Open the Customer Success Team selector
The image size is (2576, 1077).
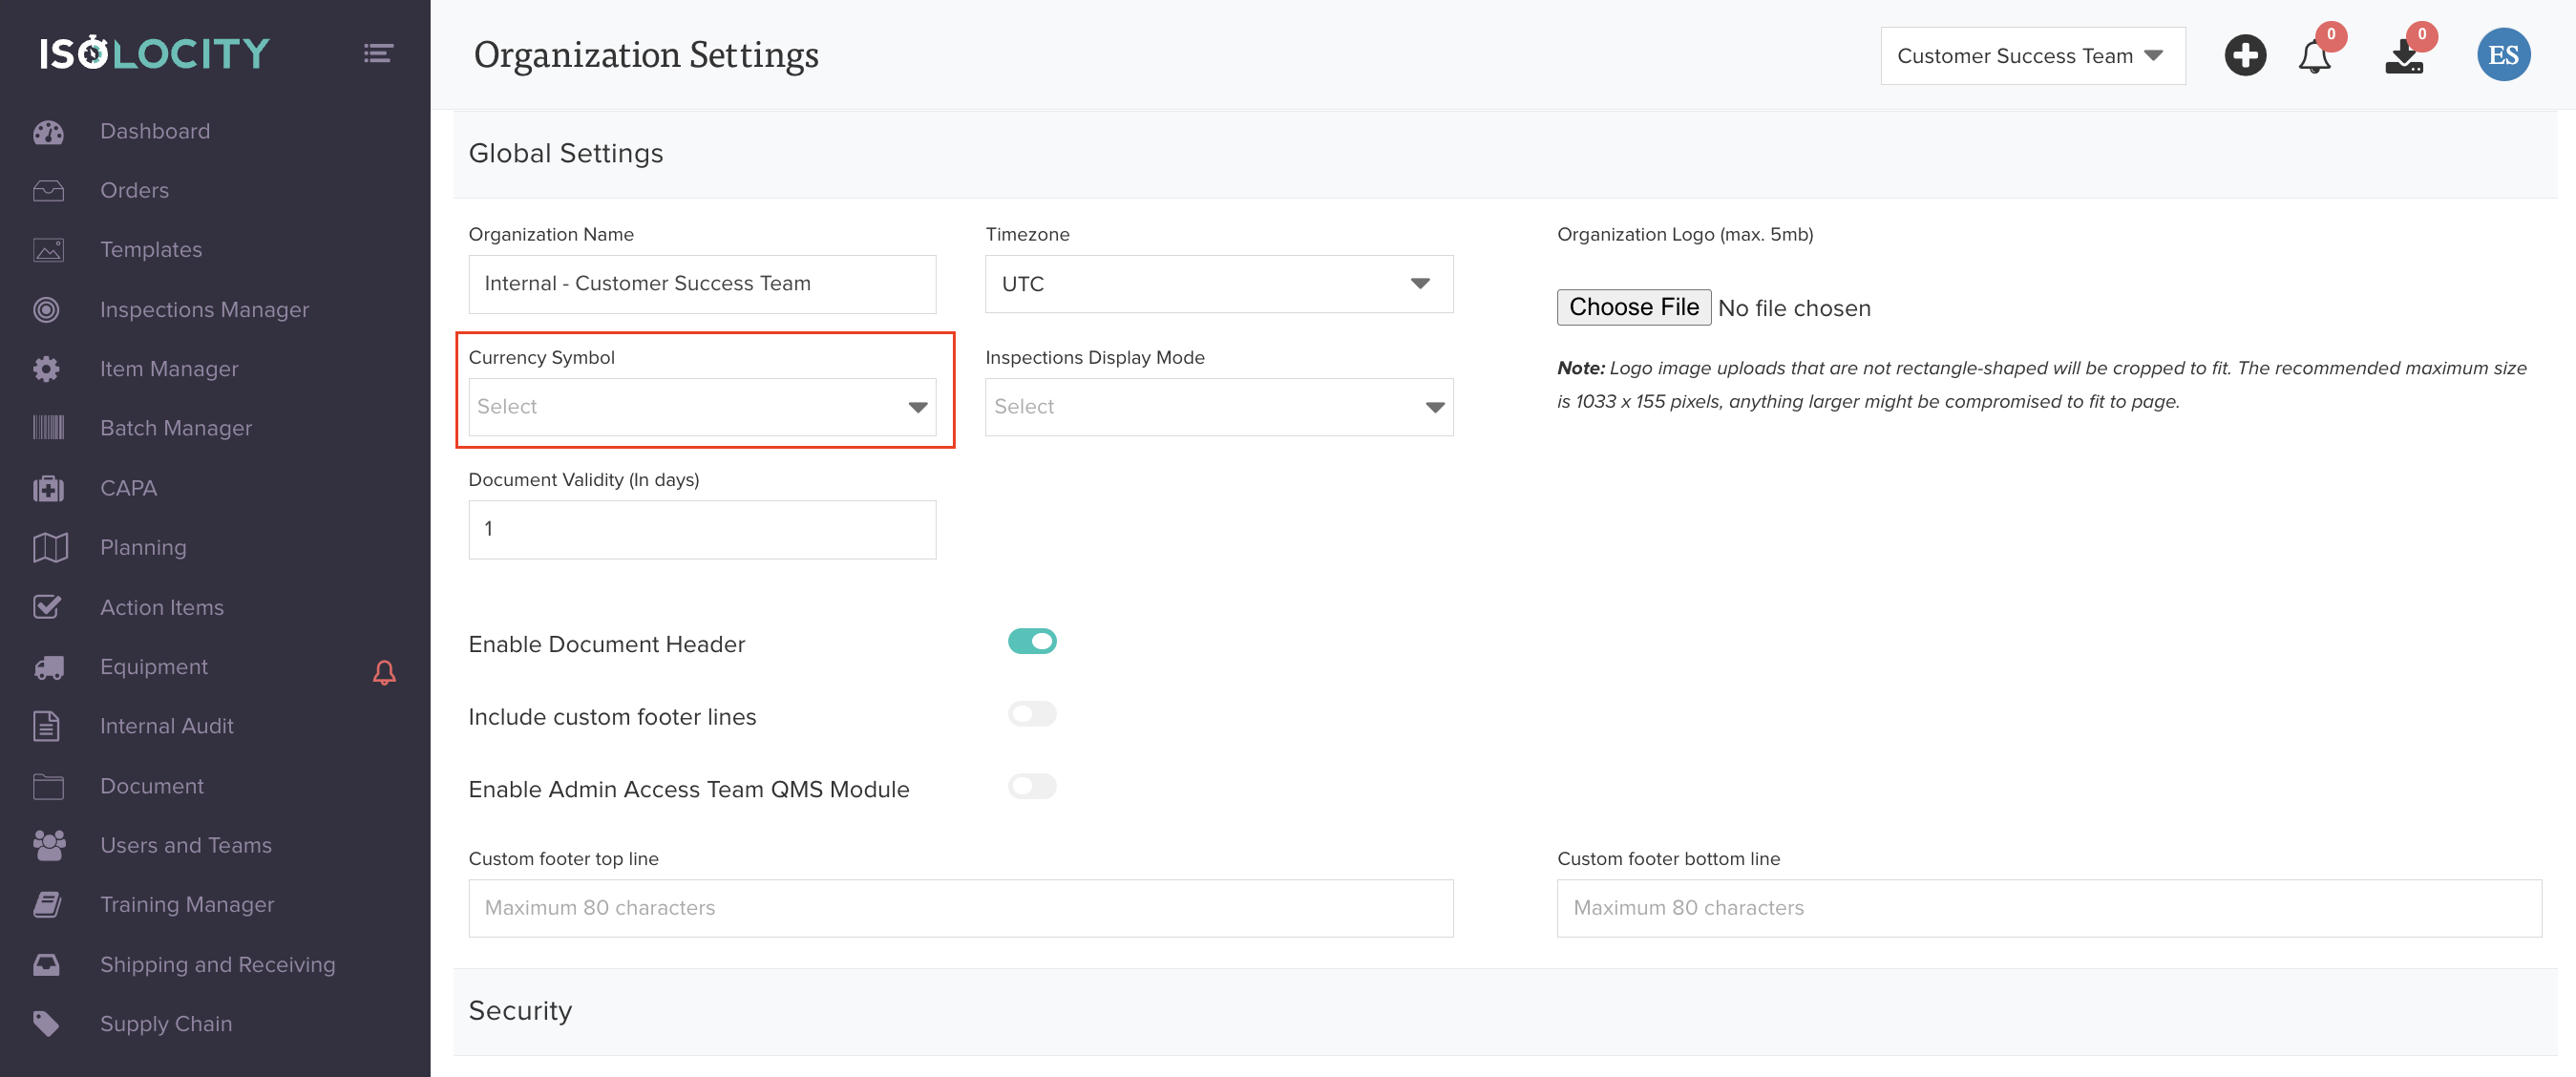tap(2031, 56)
